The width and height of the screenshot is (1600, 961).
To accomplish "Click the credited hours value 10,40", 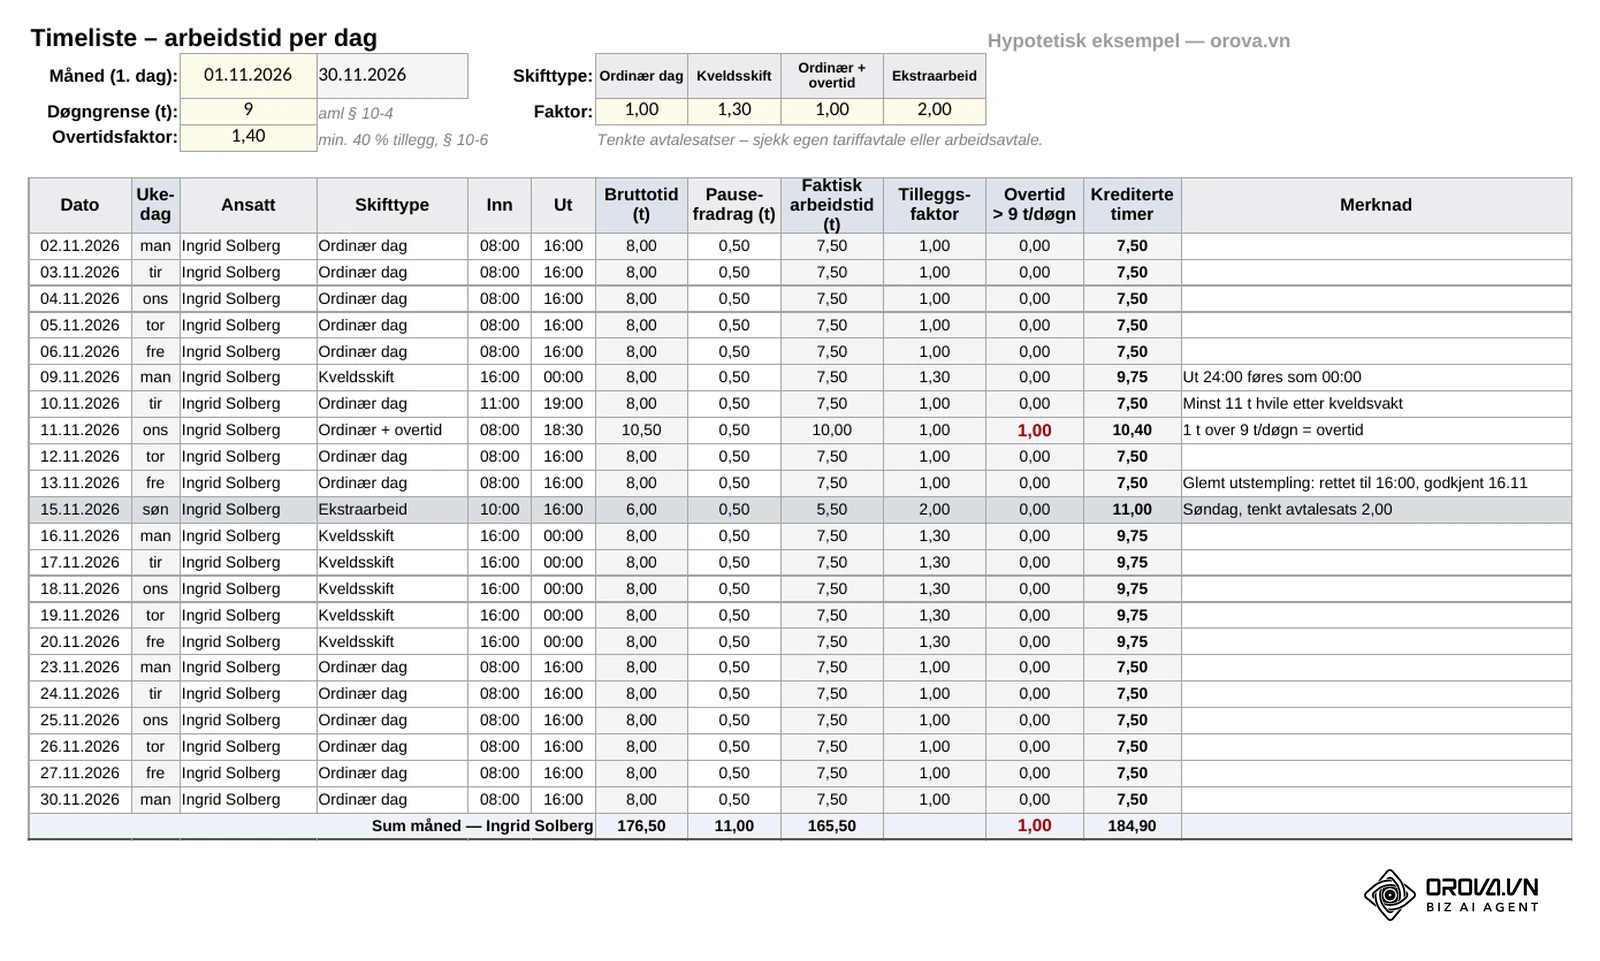I will [x=1132, y=431].
